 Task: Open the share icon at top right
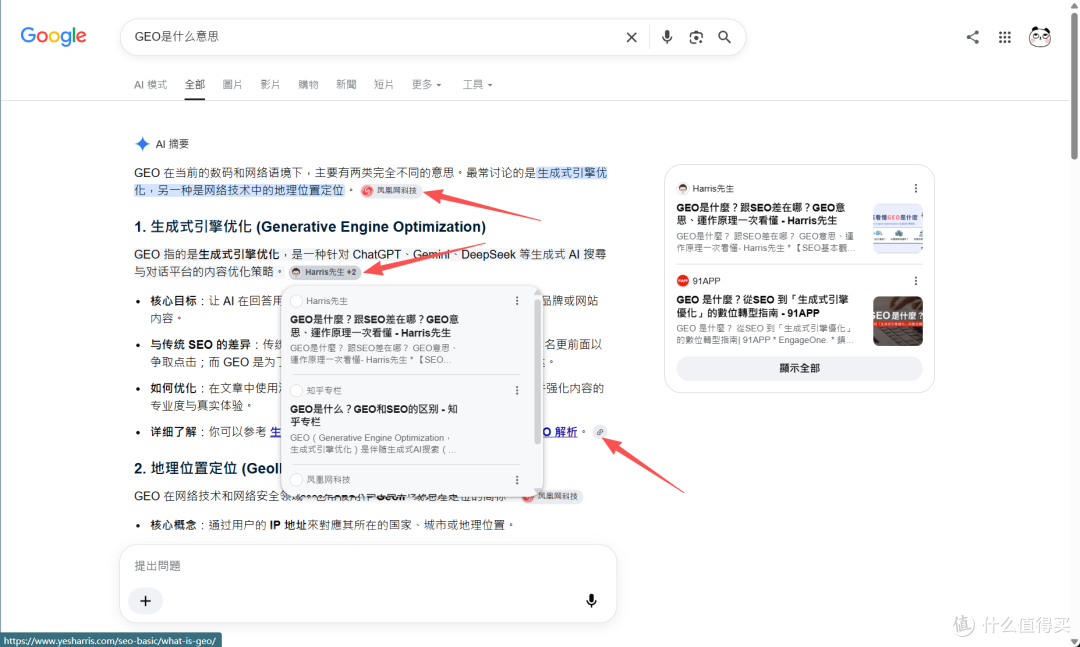(x=973, y=37)
